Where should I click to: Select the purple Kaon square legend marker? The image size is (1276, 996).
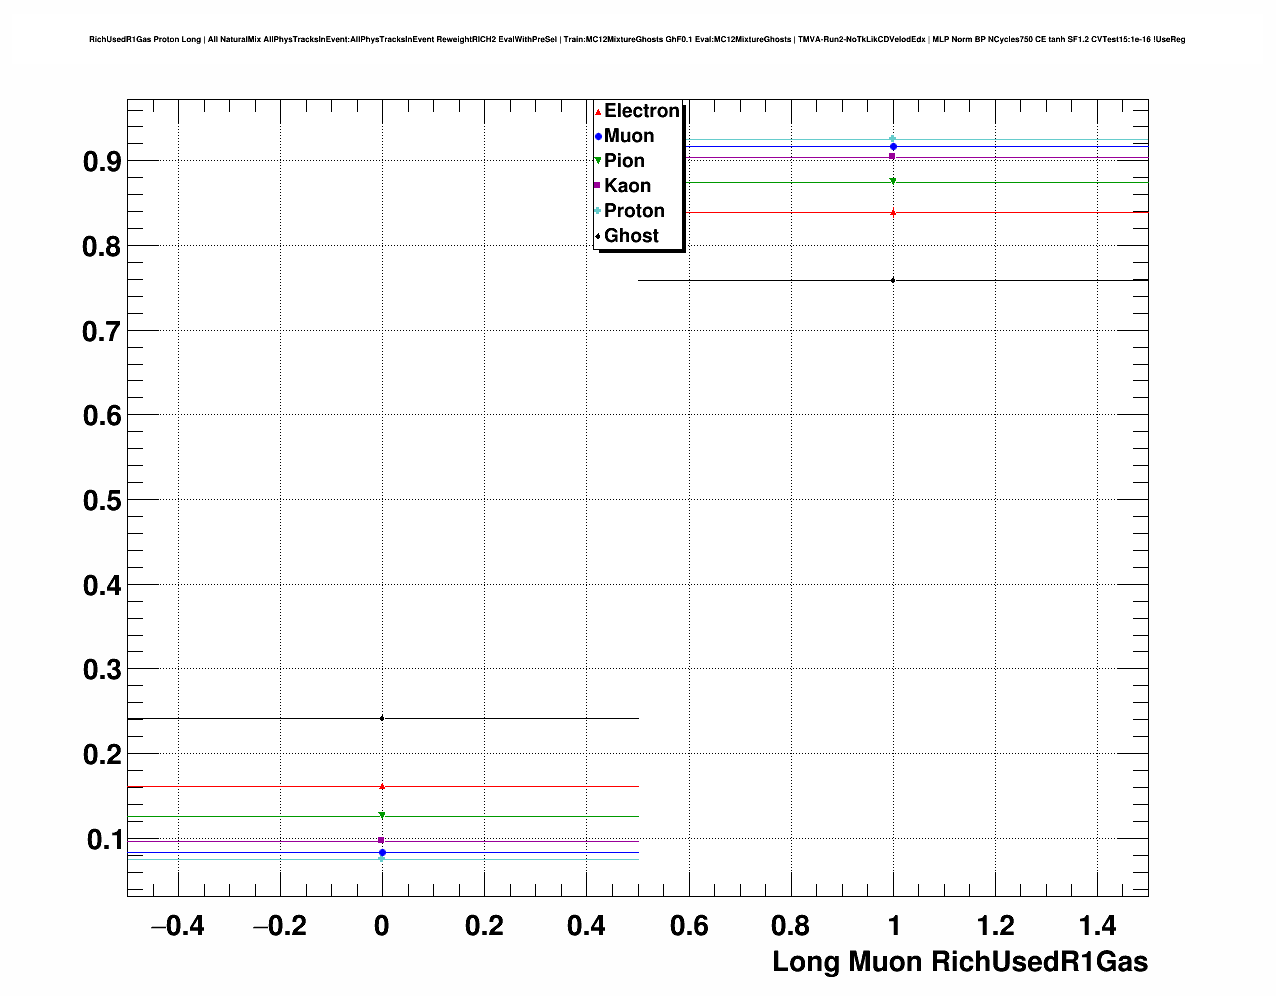click(598, 186)
